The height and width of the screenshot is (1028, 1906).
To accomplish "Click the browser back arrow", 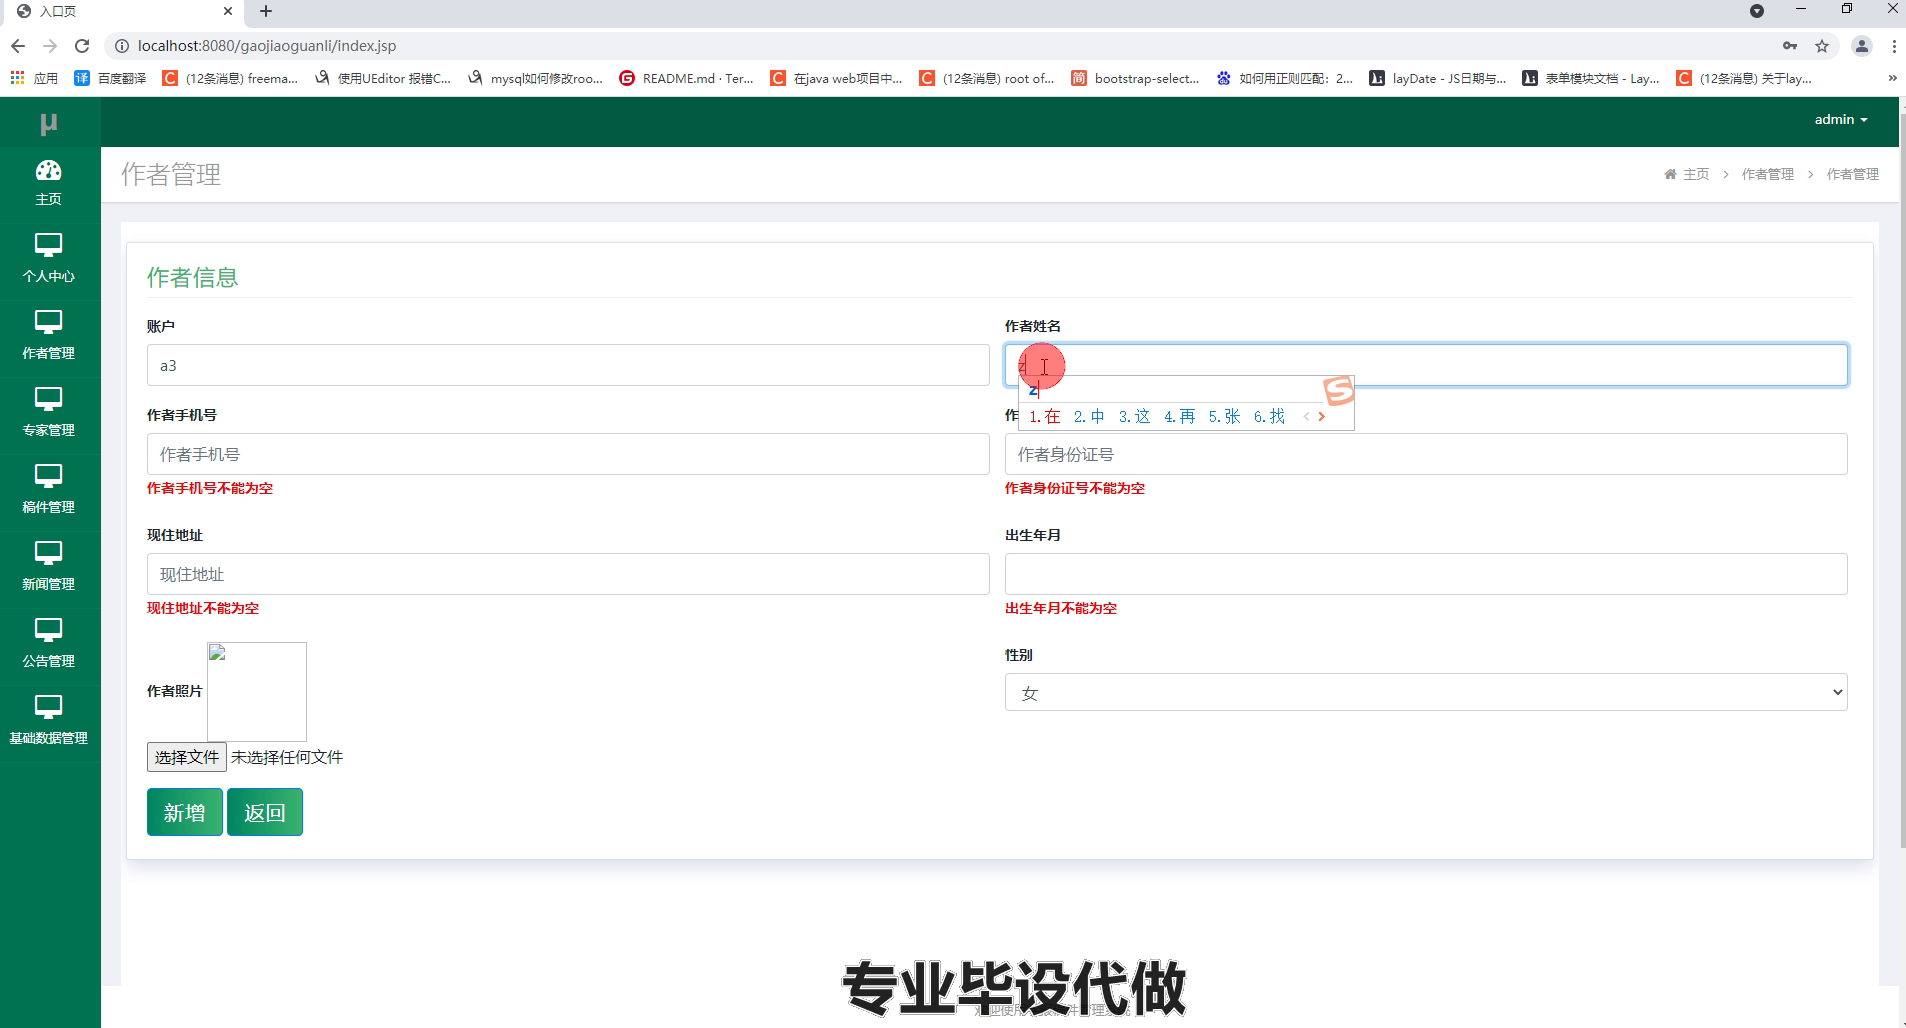I will (18, 46).
